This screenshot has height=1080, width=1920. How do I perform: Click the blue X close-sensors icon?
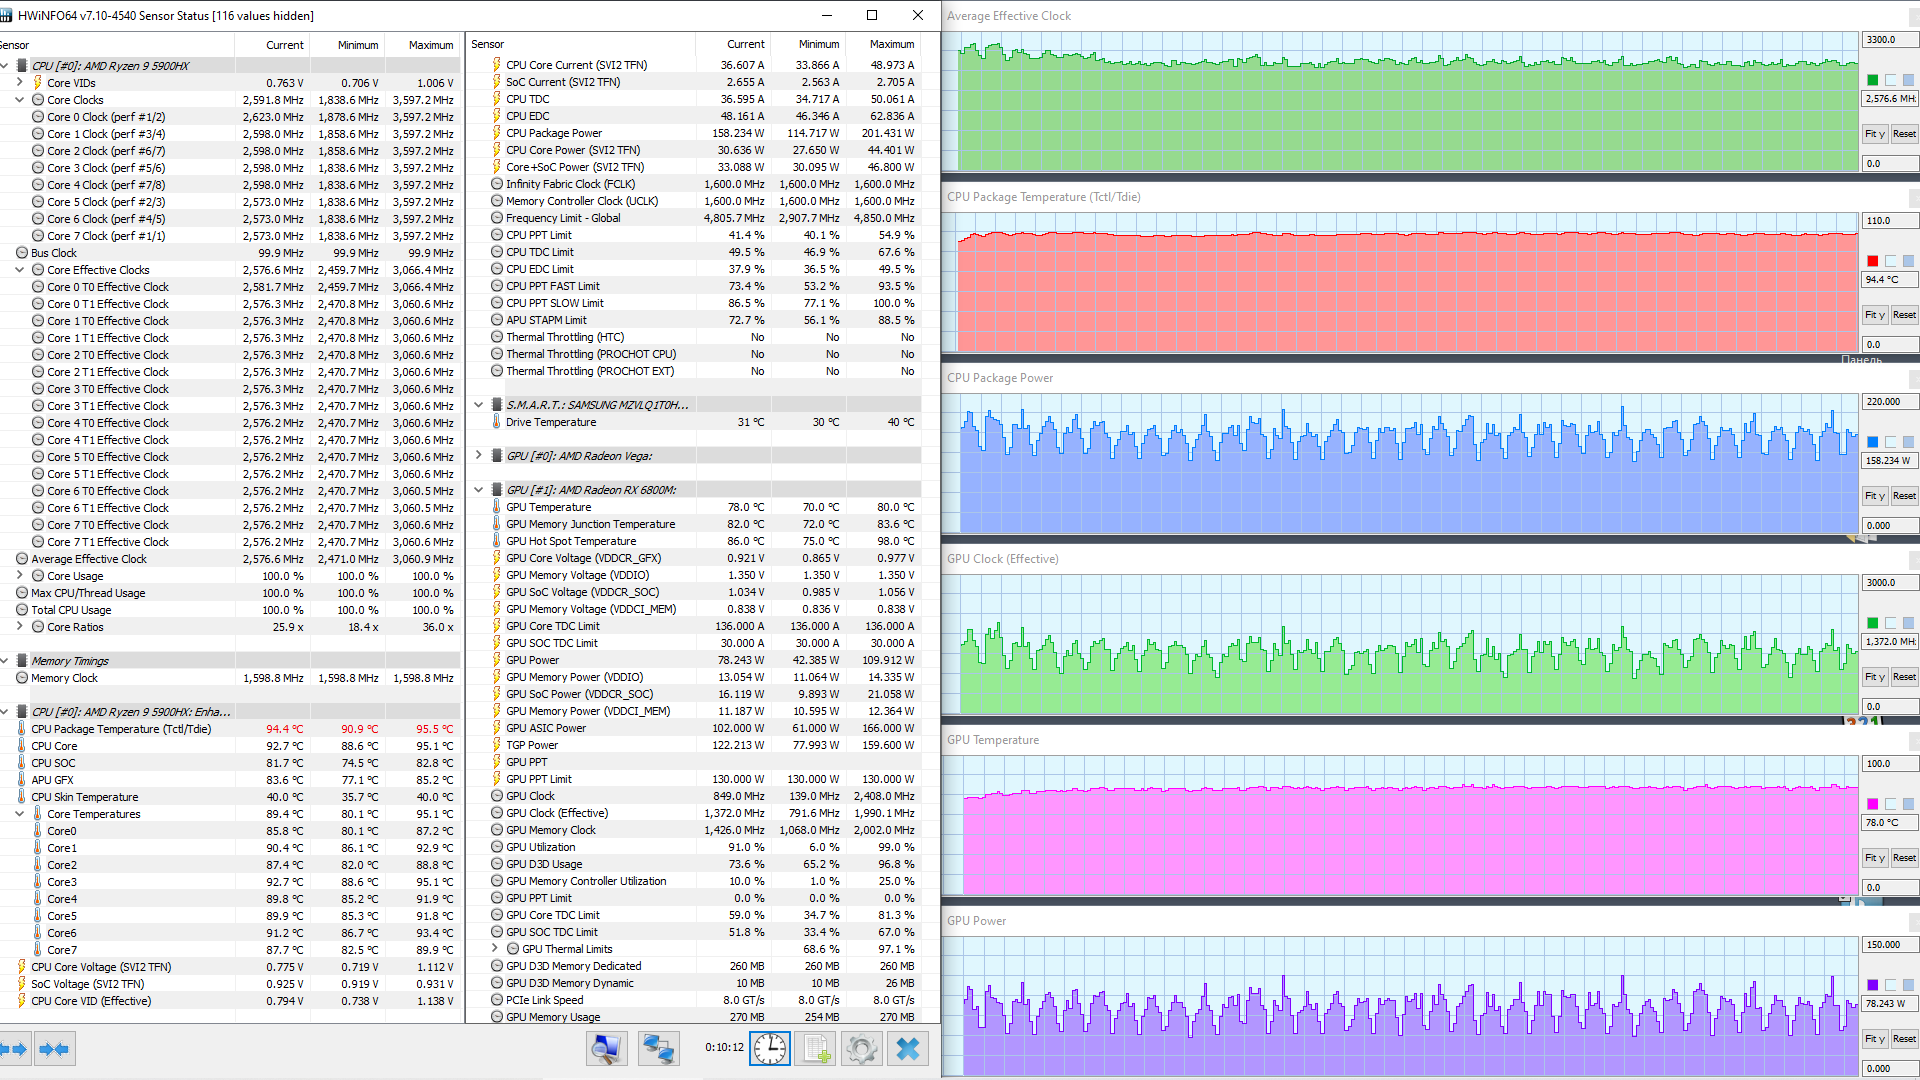[908, 1048]
